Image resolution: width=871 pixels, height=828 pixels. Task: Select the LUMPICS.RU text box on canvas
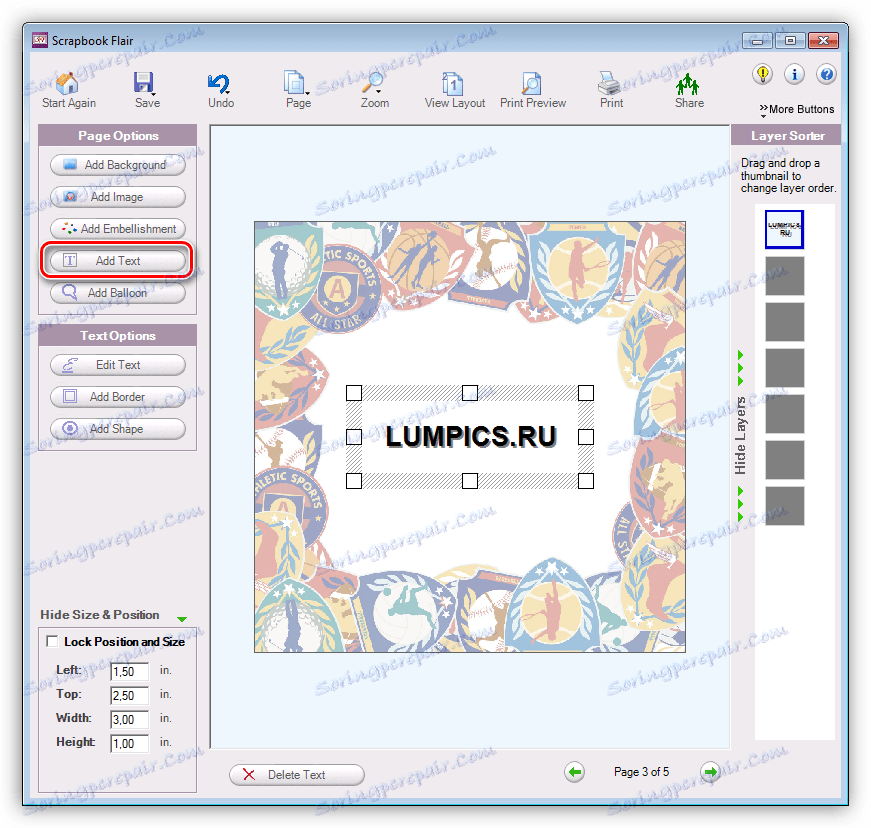(470, 436)
